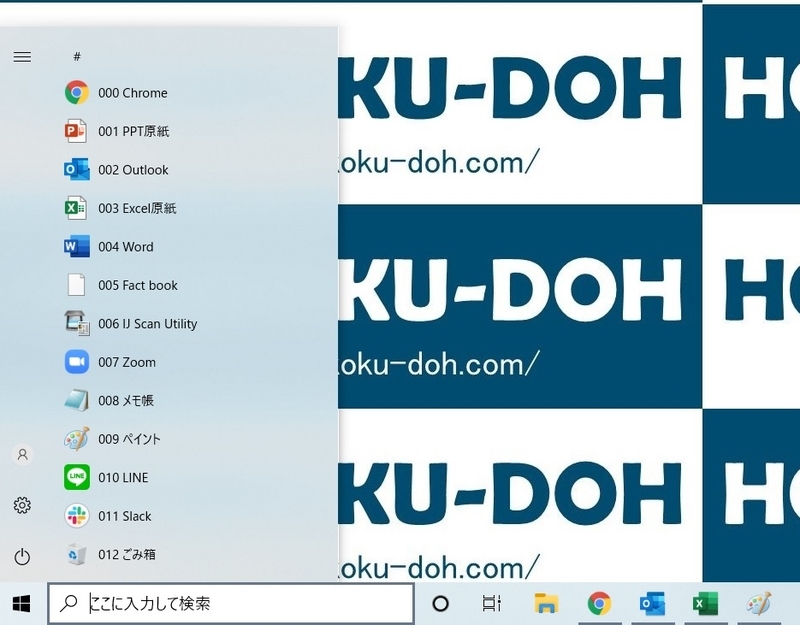Open the 010 LINE app icon
Screen dimensions: 800x625
77,477
